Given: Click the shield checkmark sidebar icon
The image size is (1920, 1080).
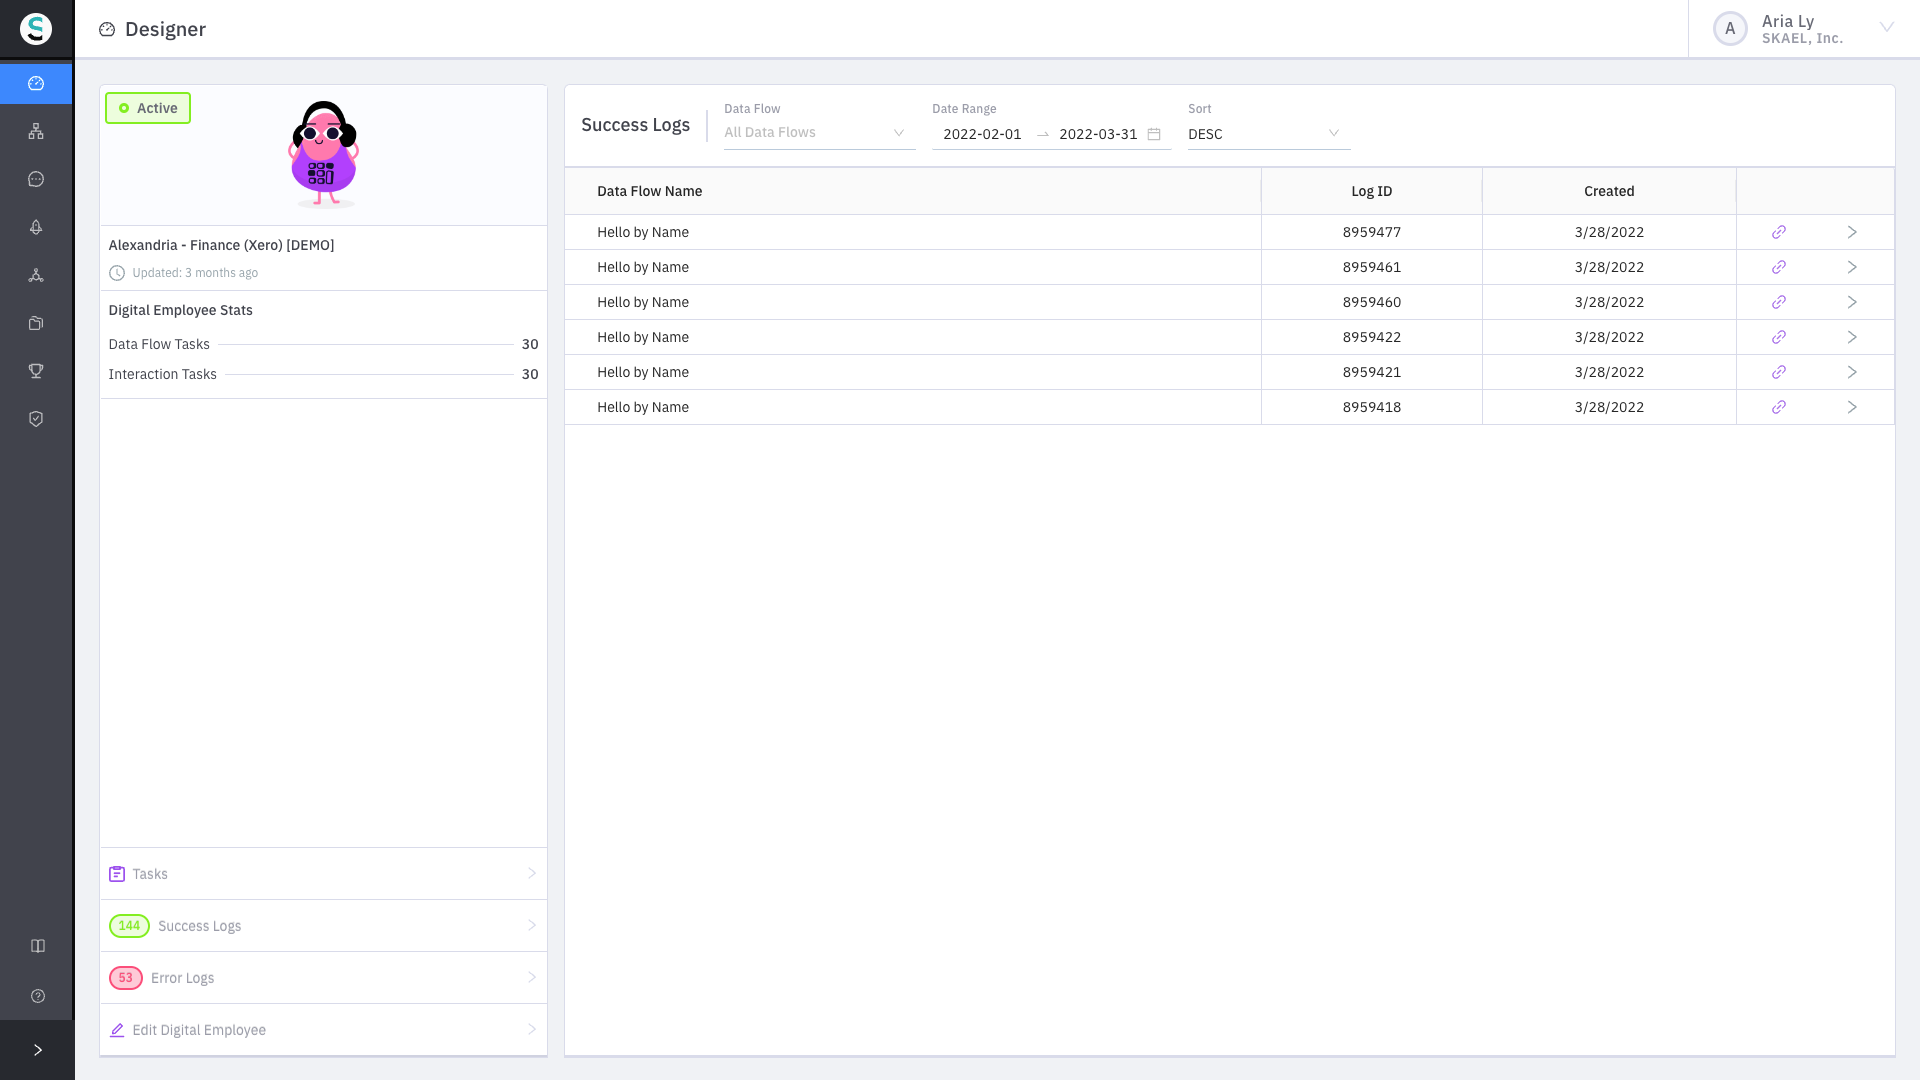Looking at the screenshot, I should [36, 419].
